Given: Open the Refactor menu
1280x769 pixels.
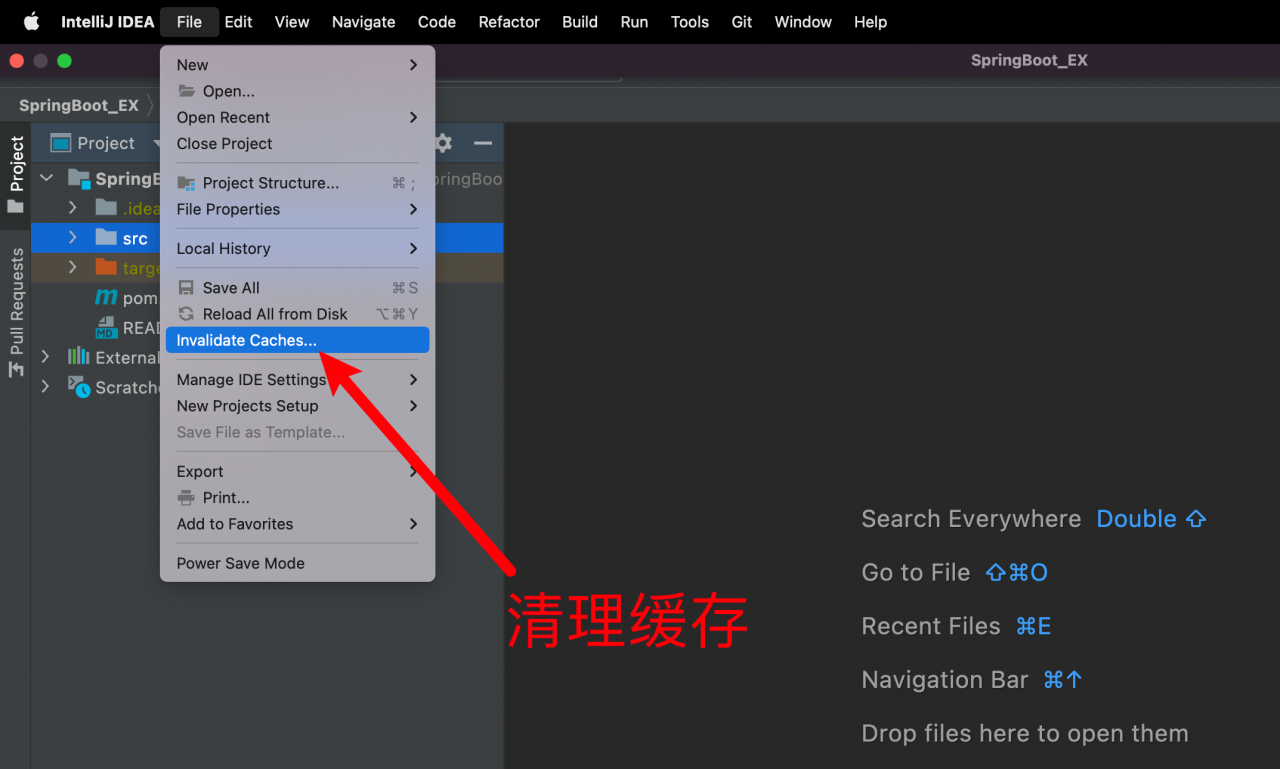Looking at the screenshot, I should click(x=509, y=21).
